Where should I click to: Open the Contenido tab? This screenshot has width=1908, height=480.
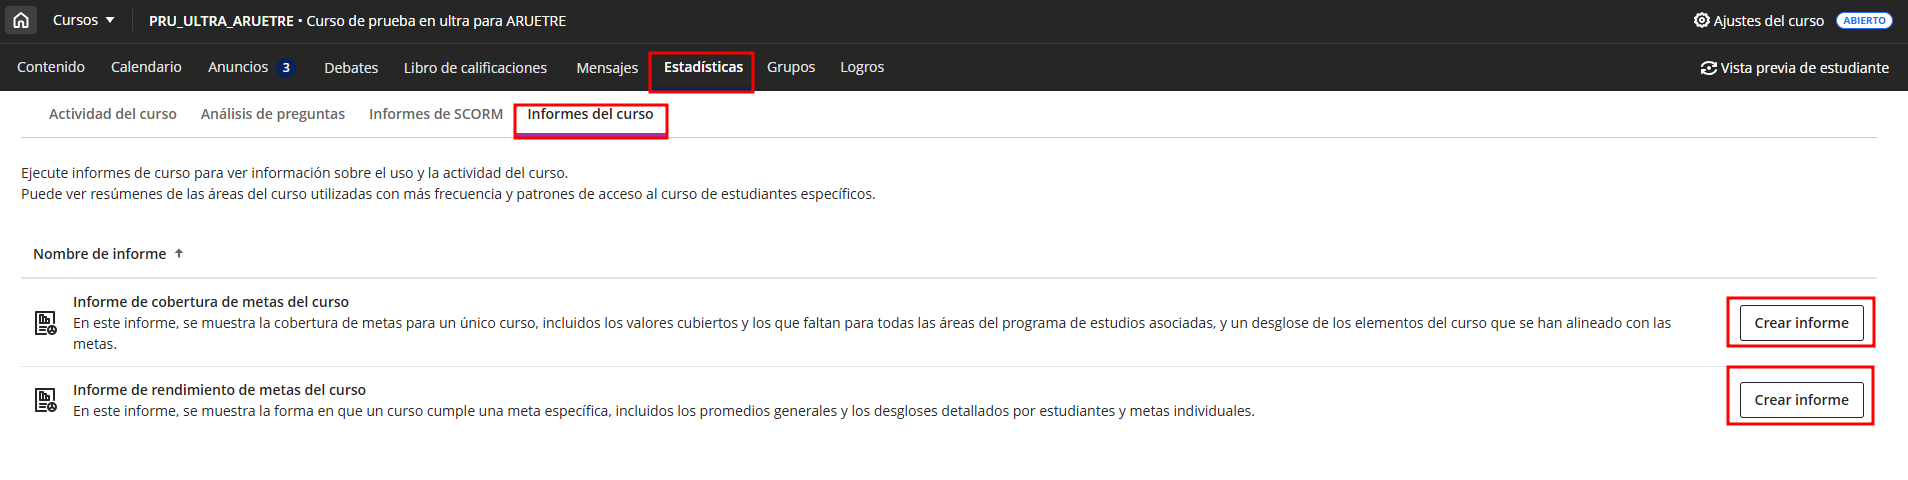click(x=51, y=67)
